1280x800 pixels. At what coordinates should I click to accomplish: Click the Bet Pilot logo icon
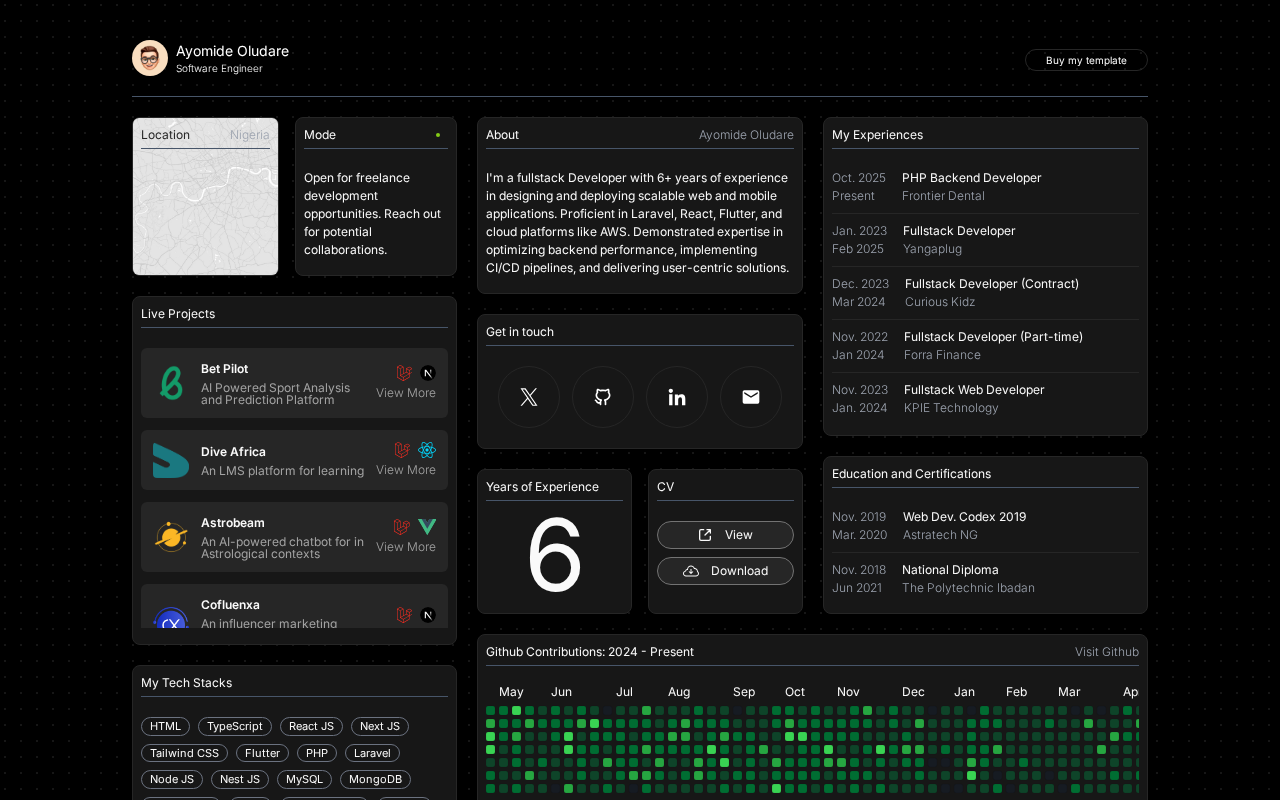[171, 383]
